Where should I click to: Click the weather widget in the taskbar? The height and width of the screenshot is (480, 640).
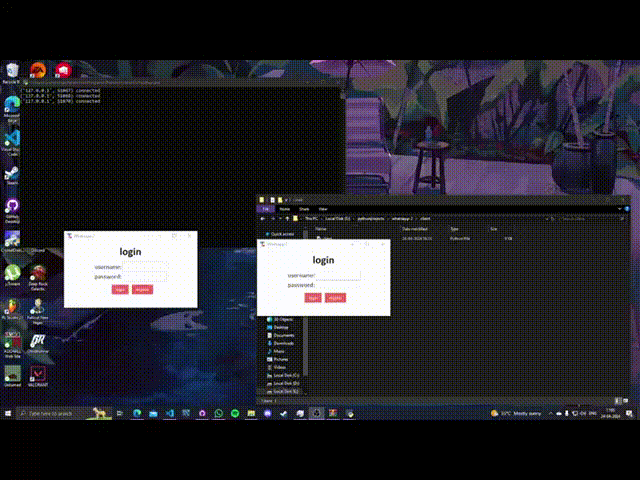coord(516,413)
